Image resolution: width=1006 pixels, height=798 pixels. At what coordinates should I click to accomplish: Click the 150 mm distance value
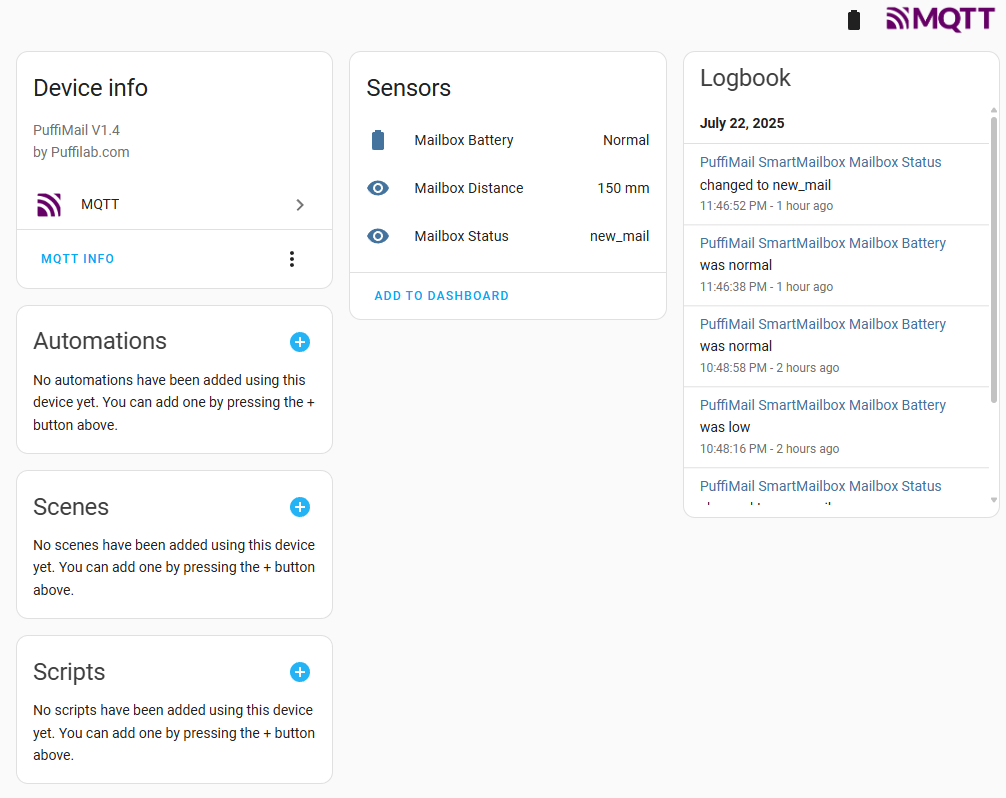(x=623, y=188)
